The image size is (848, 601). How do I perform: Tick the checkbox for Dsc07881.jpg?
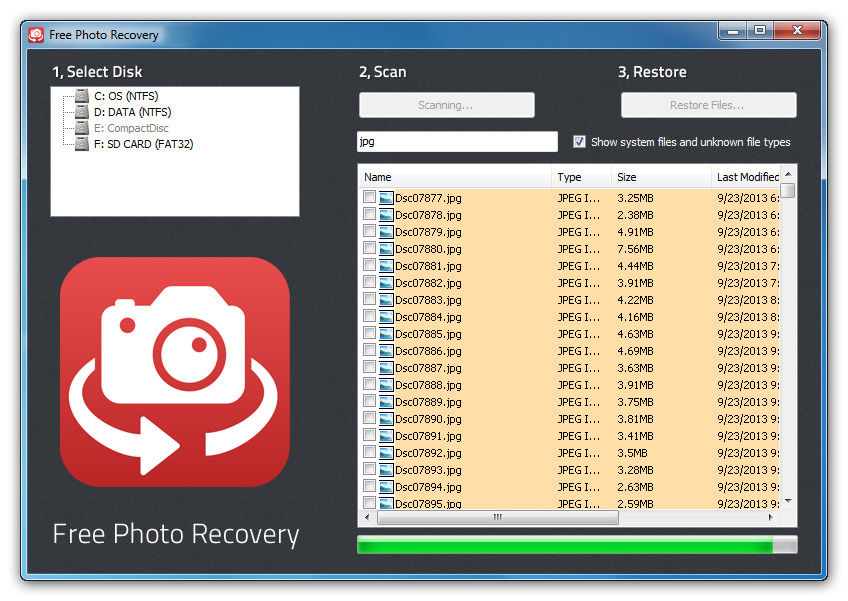369,265
